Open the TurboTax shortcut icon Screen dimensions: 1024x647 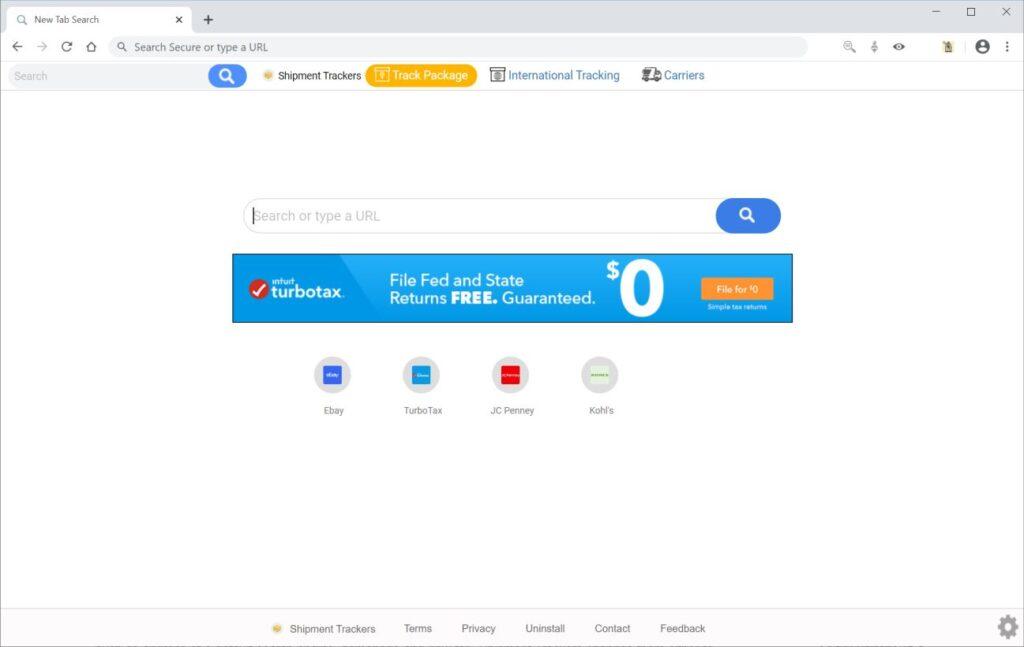click(421, 375)
